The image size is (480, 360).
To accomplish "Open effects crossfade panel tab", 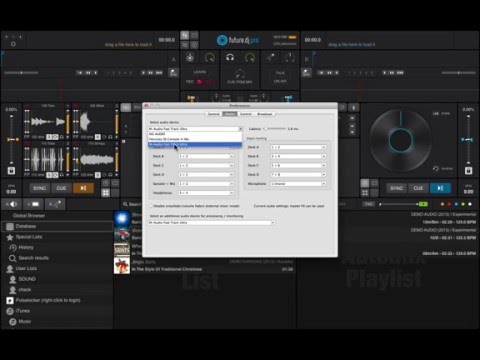I will click(55, 204).
